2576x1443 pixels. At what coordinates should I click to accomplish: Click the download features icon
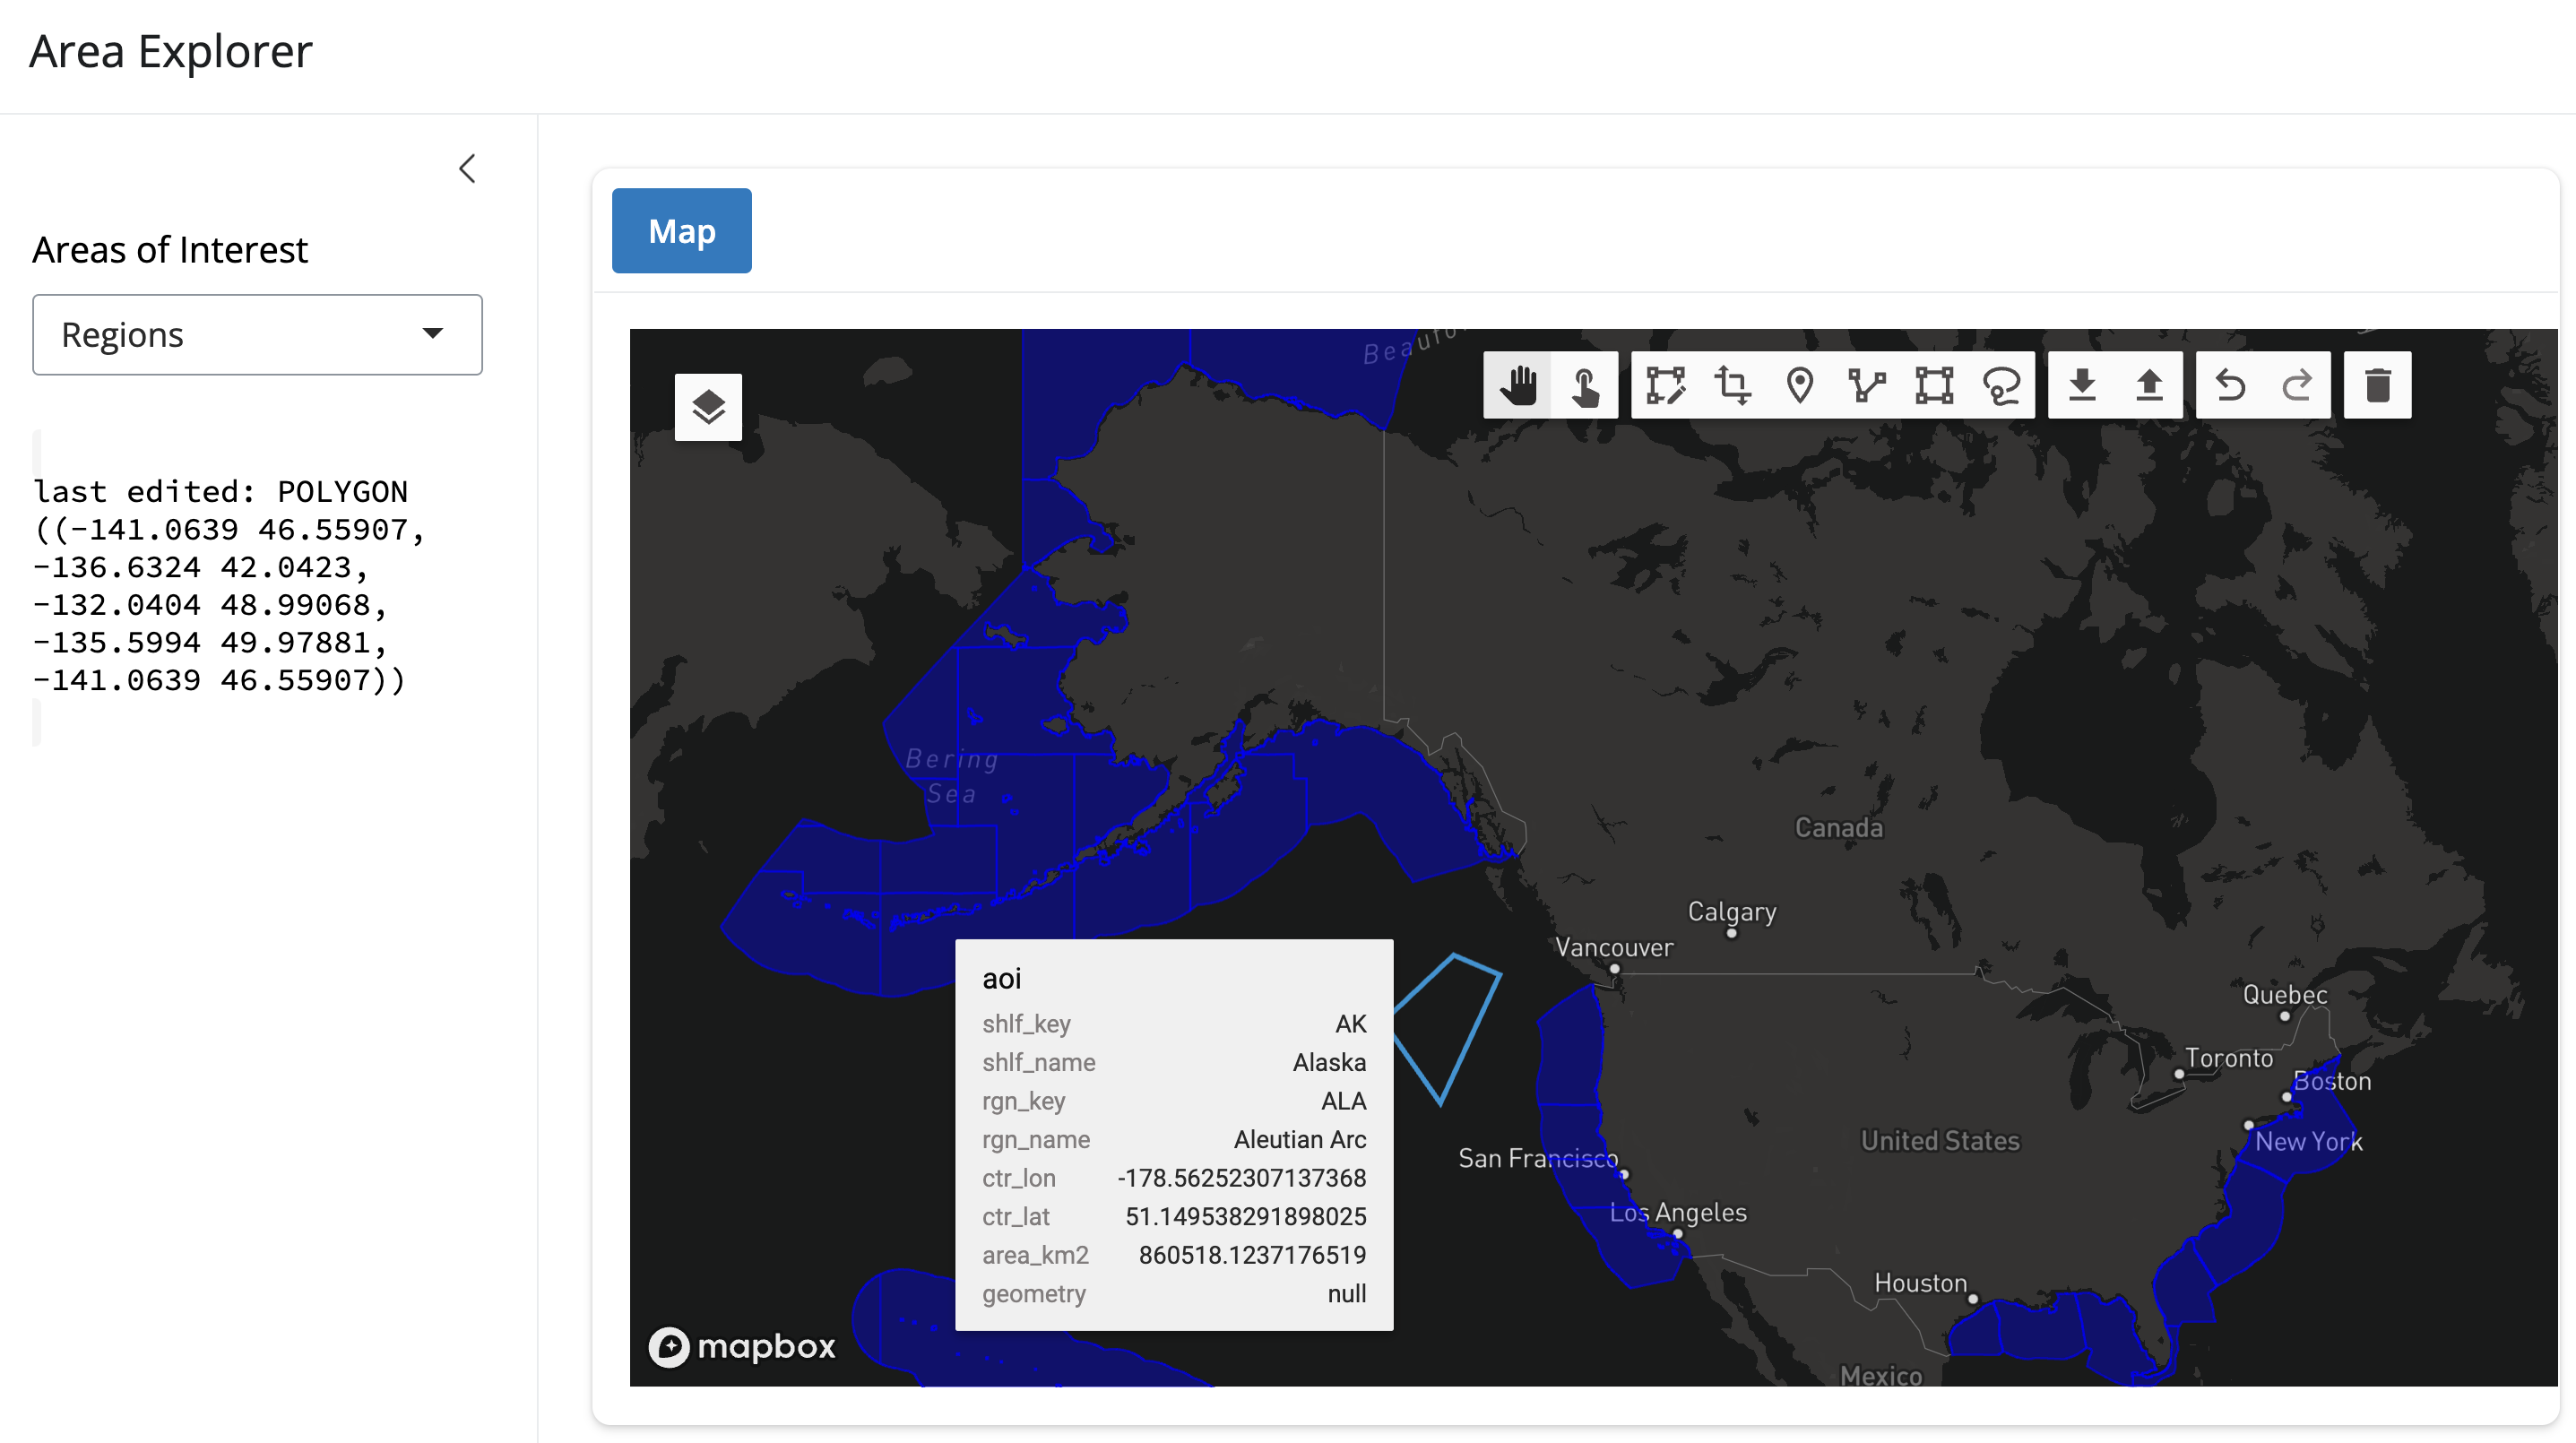pyautogui.click(x=2082, y=385)
